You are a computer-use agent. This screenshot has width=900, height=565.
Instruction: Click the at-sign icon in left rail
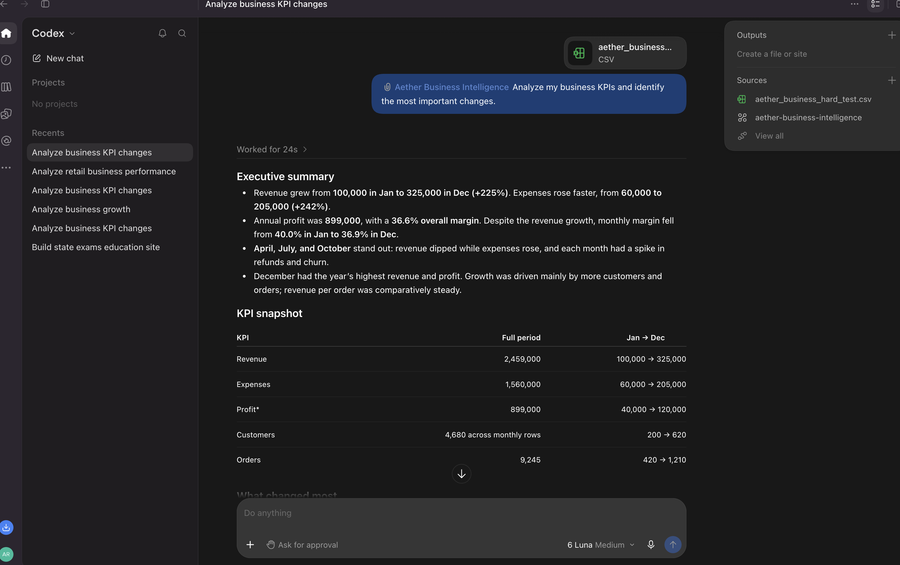coord(6,141)
